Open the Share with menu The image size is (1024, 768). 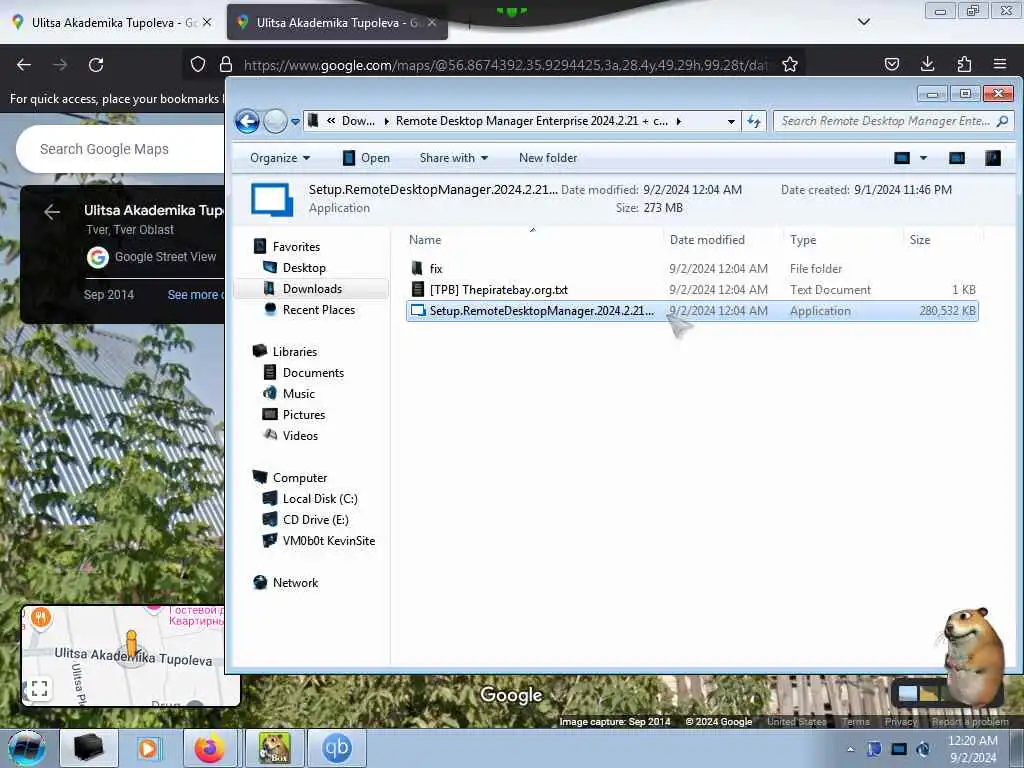(454, 158)
